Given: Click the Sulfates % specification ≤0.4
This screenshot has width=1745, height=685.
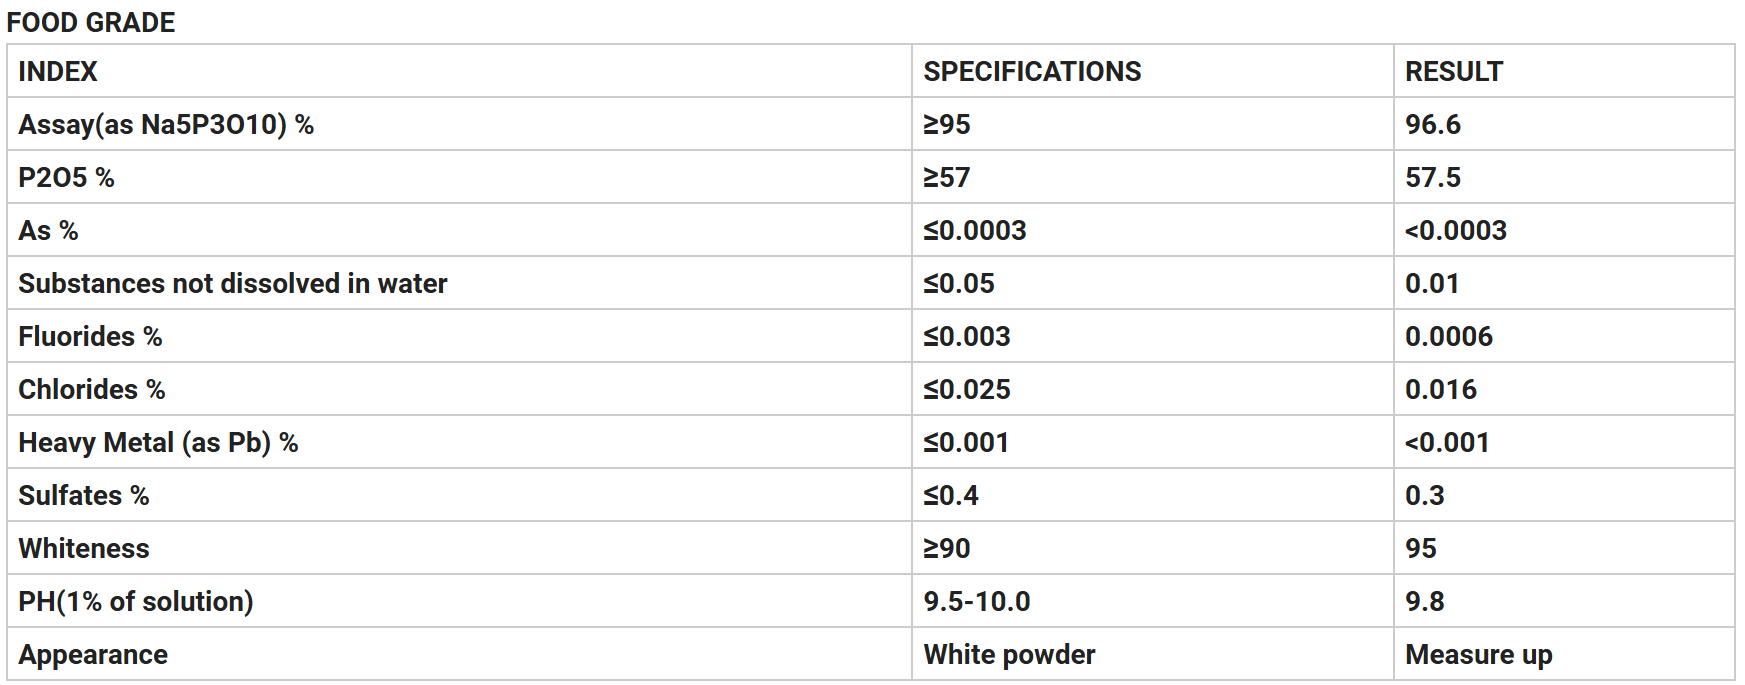Looking at the screenshot, I should (x=951, y=495).
